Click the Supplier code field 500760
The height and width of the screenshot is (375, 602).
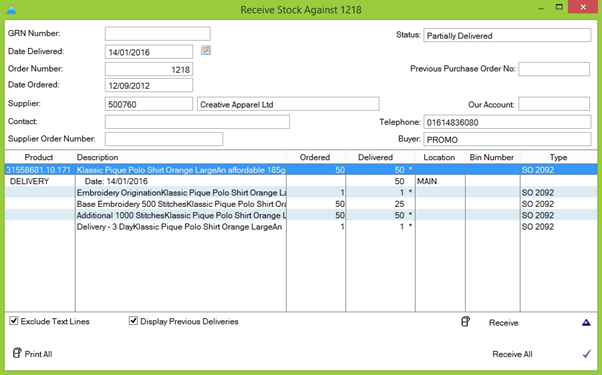[x=149, y=104]
